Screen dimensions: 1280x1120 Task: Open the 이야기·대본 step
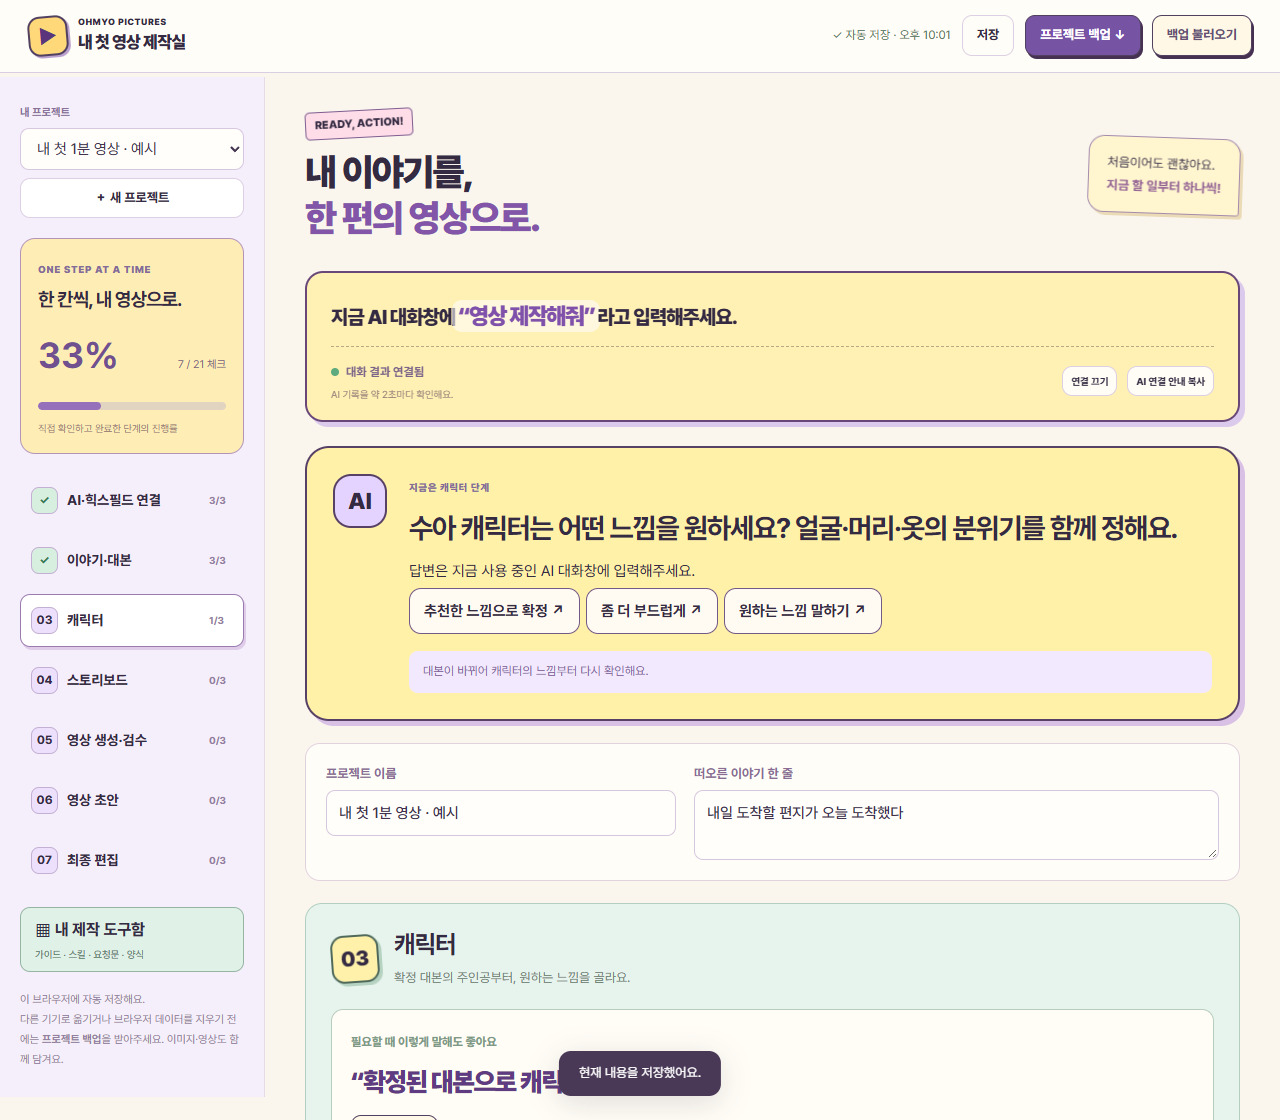(132, 560)
